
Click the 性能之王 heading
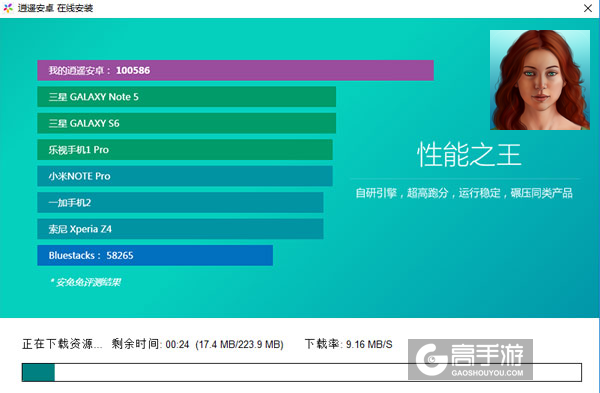tap(470, 155)
